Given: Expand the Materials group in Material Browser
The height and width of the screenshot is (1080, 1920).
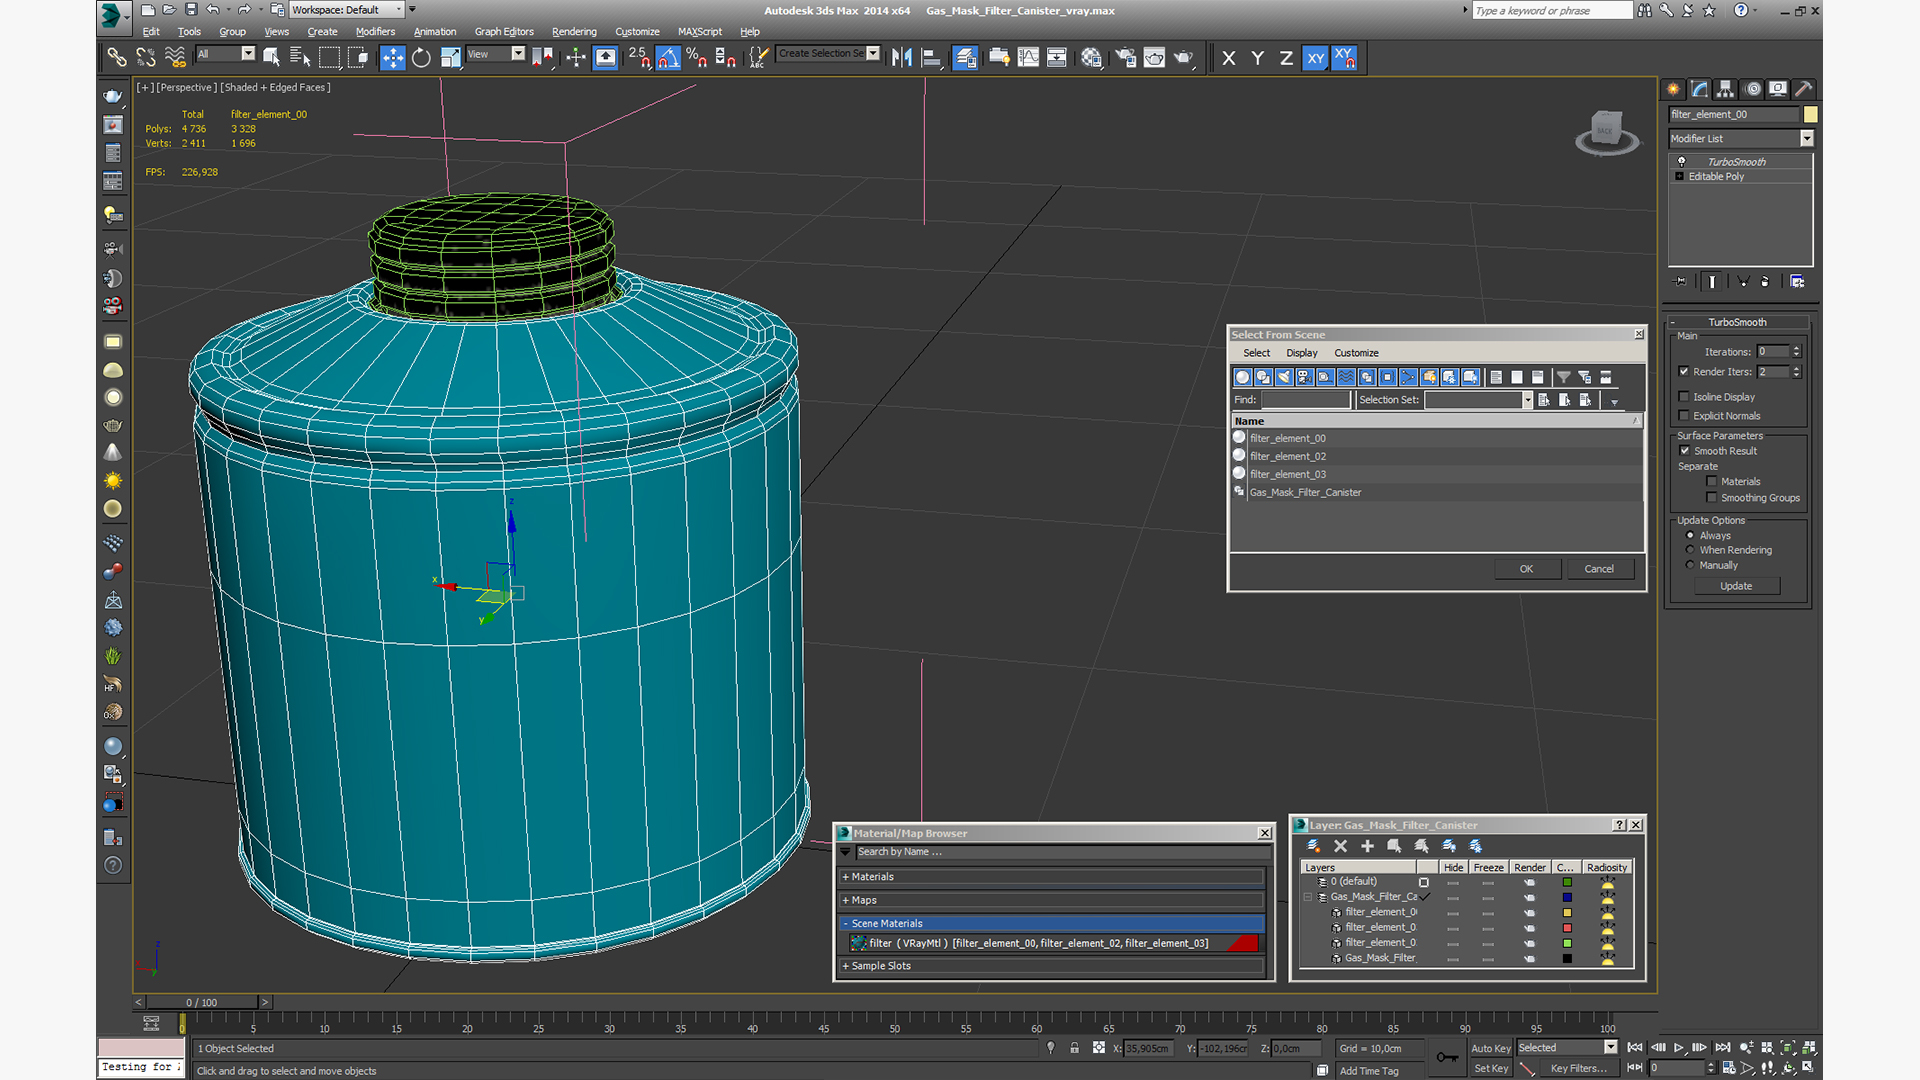Looking at the screenshot, I should [1051, 877].
